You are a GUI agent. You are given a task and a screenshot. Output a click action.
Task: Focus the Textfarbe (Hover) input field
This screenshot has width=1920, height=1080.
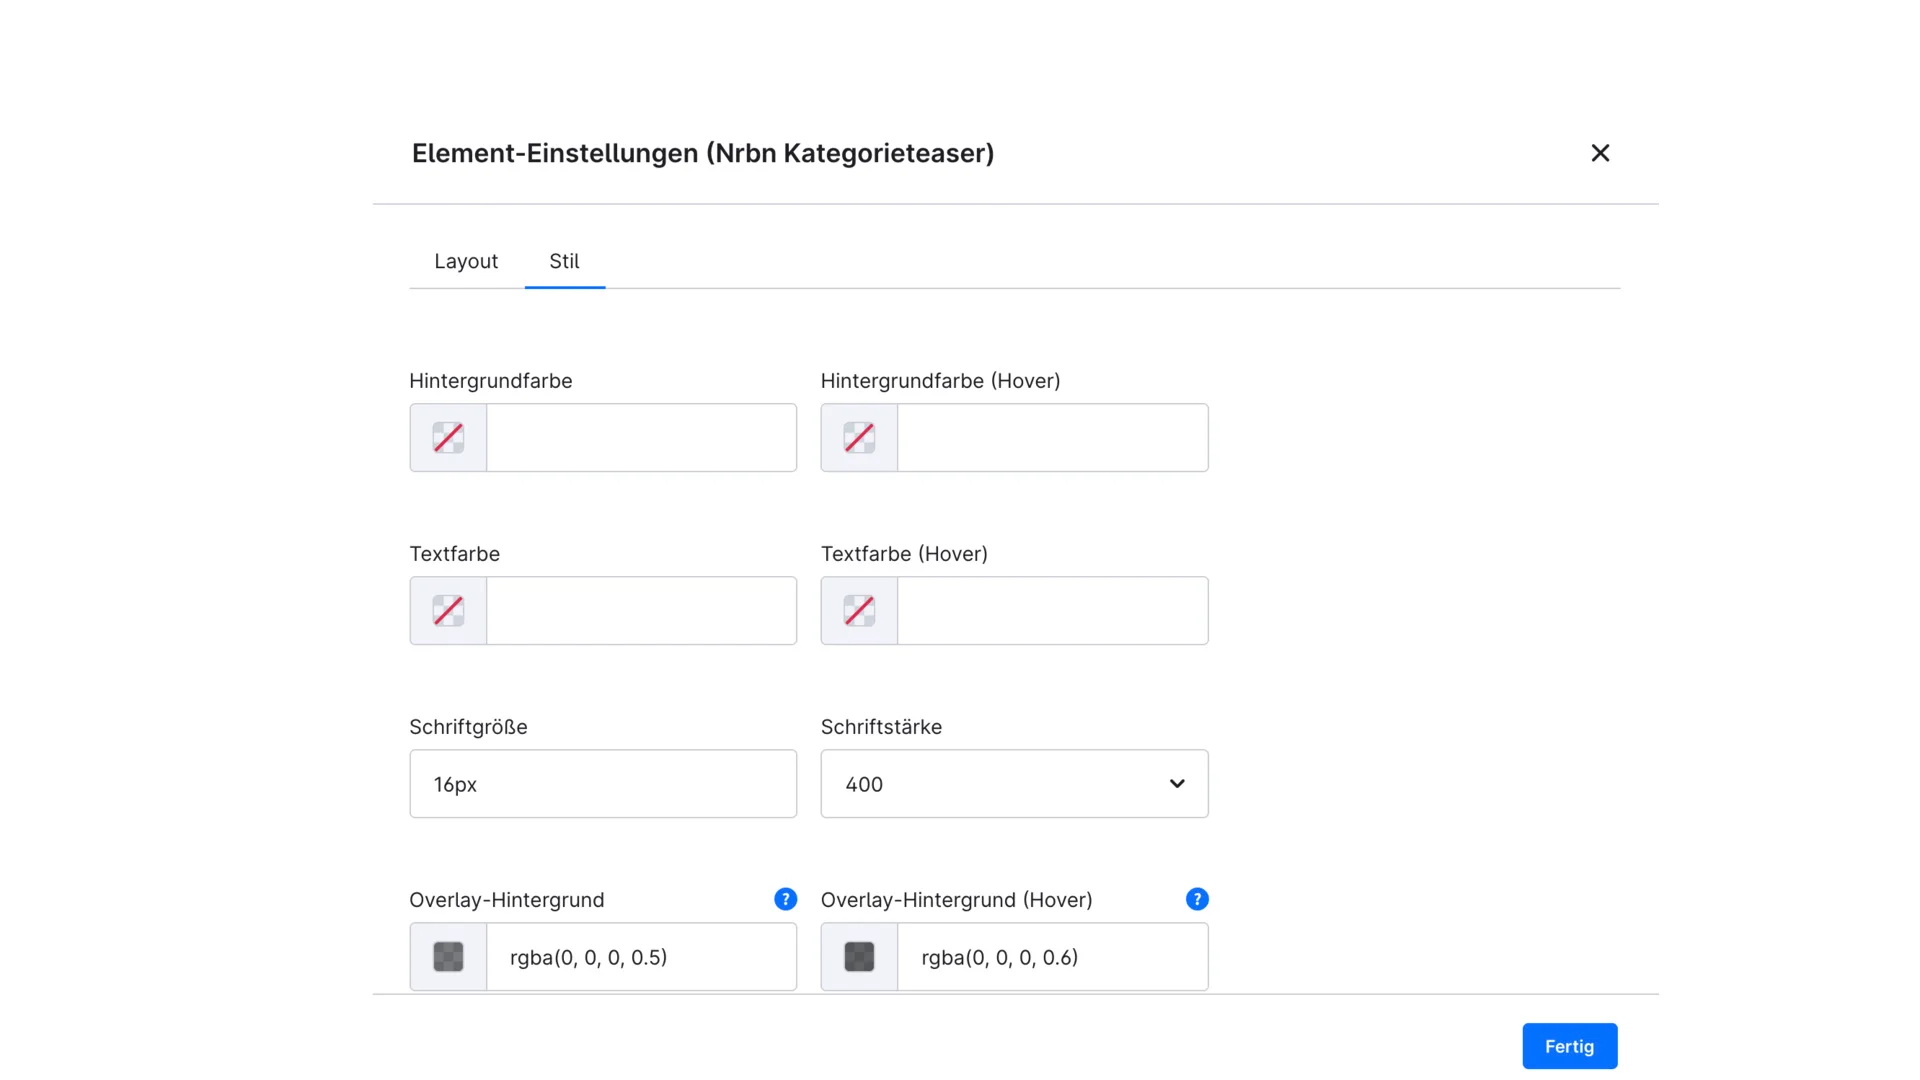(1052, 611)
